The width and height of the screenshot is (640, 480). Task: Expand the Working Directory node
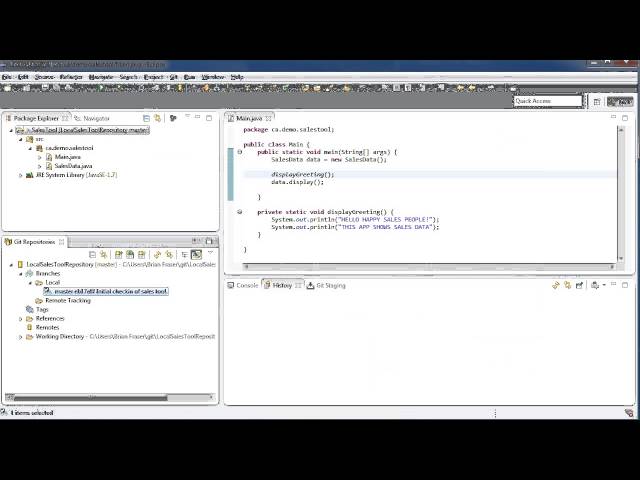coord(20,337)
